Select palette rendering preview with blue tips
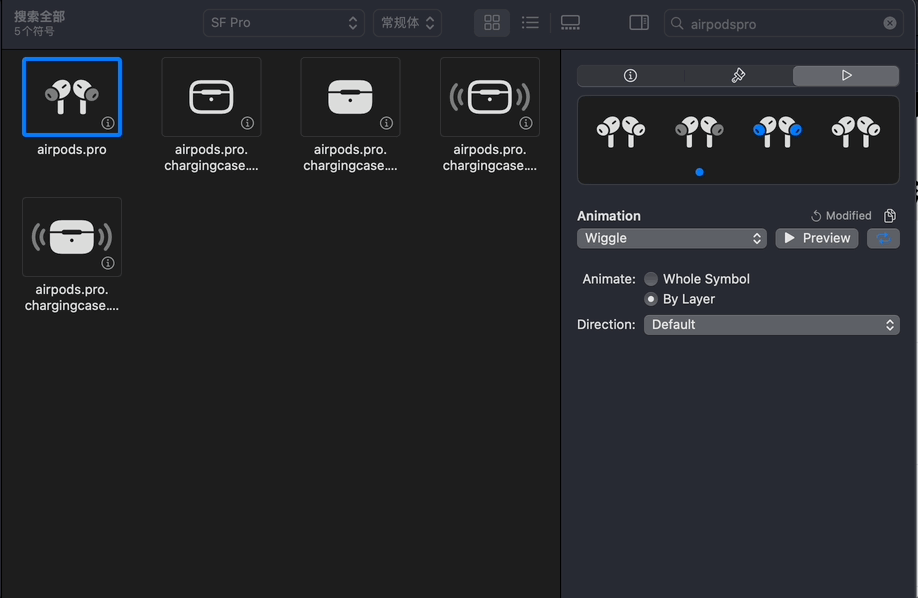This screenshot has width=918, height=598. [x=777, y=132]
